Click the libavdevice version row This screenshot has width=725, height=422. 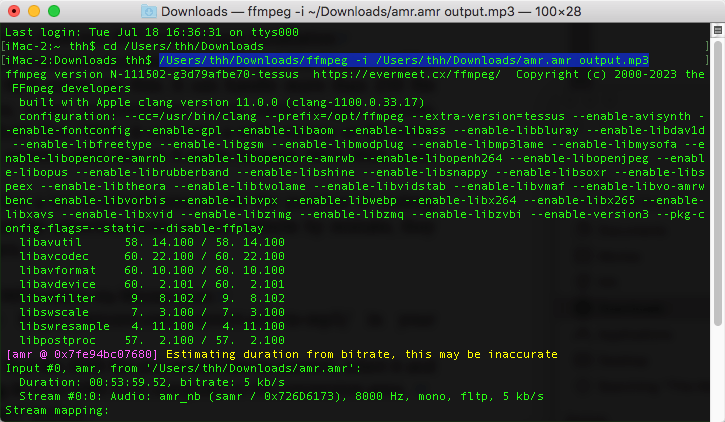(x=152, y=284)
